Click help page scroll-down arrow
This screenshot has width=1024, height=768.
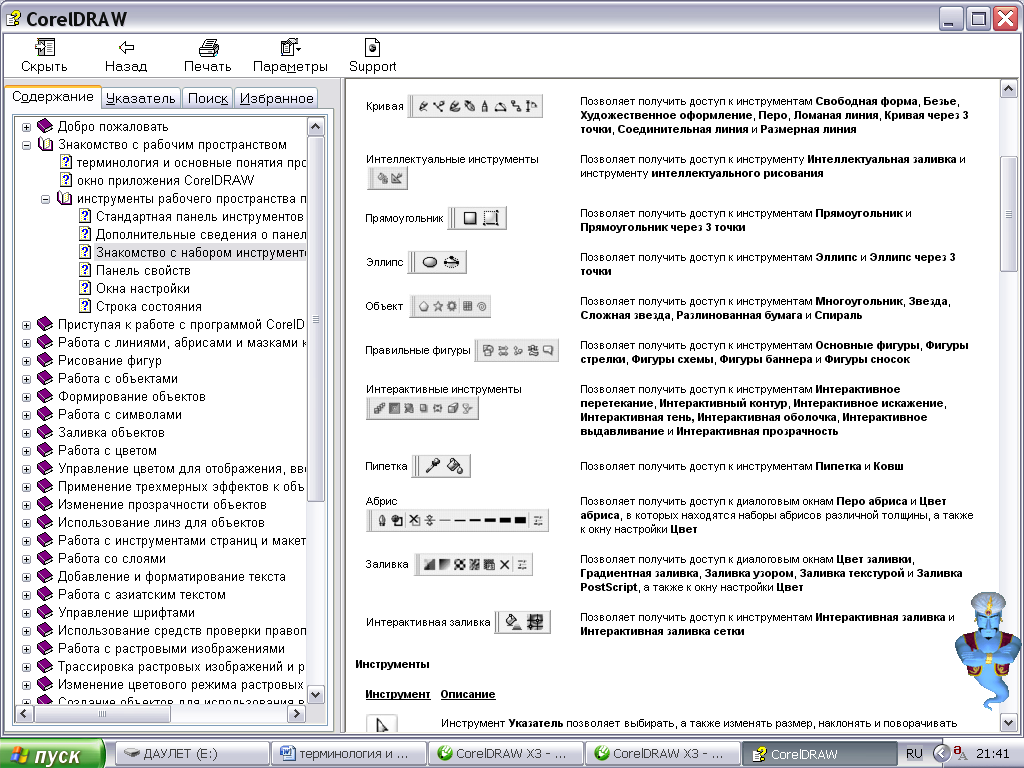[1008, 722]
